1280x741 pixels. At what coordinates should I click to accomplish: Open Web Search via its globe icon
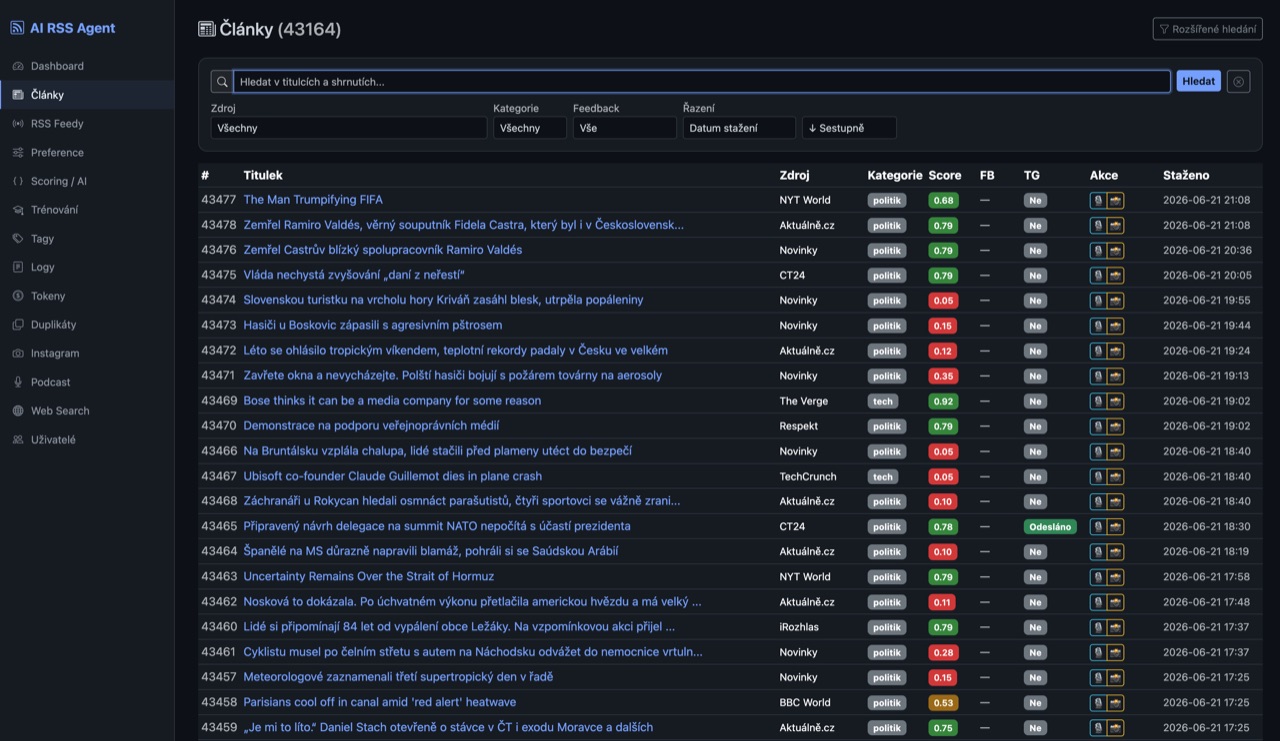point(18,411)
